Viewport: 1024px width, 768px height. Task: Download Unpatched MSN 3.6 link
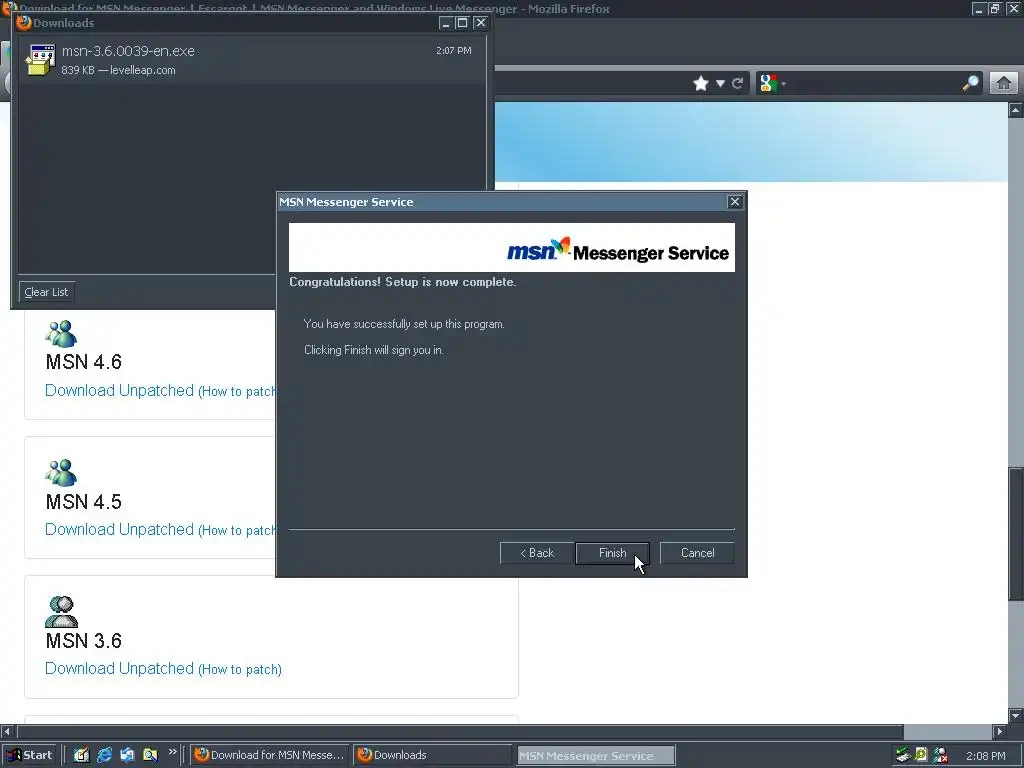click(120, 669)
